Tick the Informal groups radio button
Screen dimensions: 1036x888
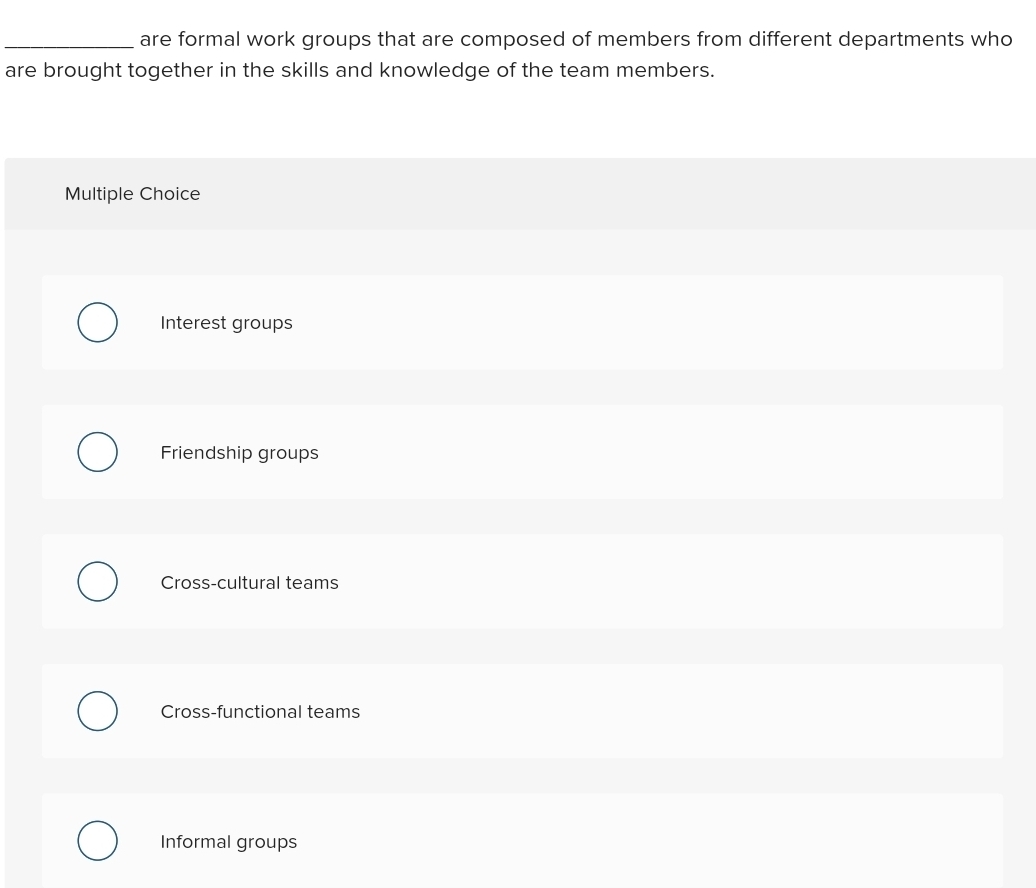[97, 841]
